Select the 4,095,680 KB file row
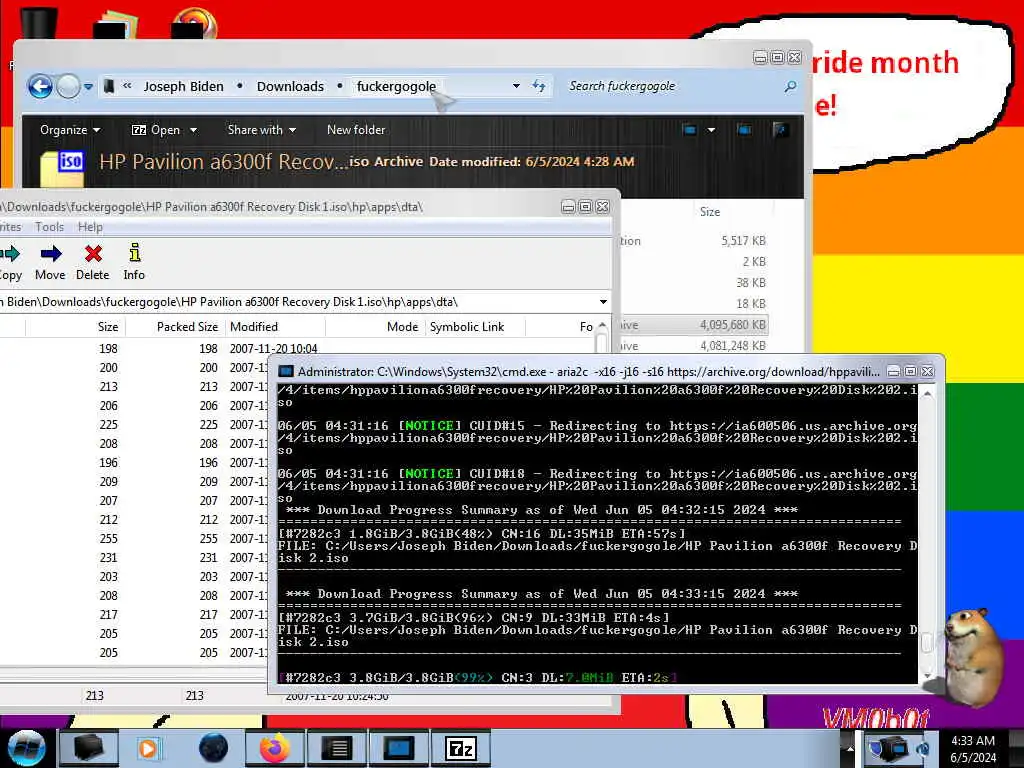 point(694,325)
